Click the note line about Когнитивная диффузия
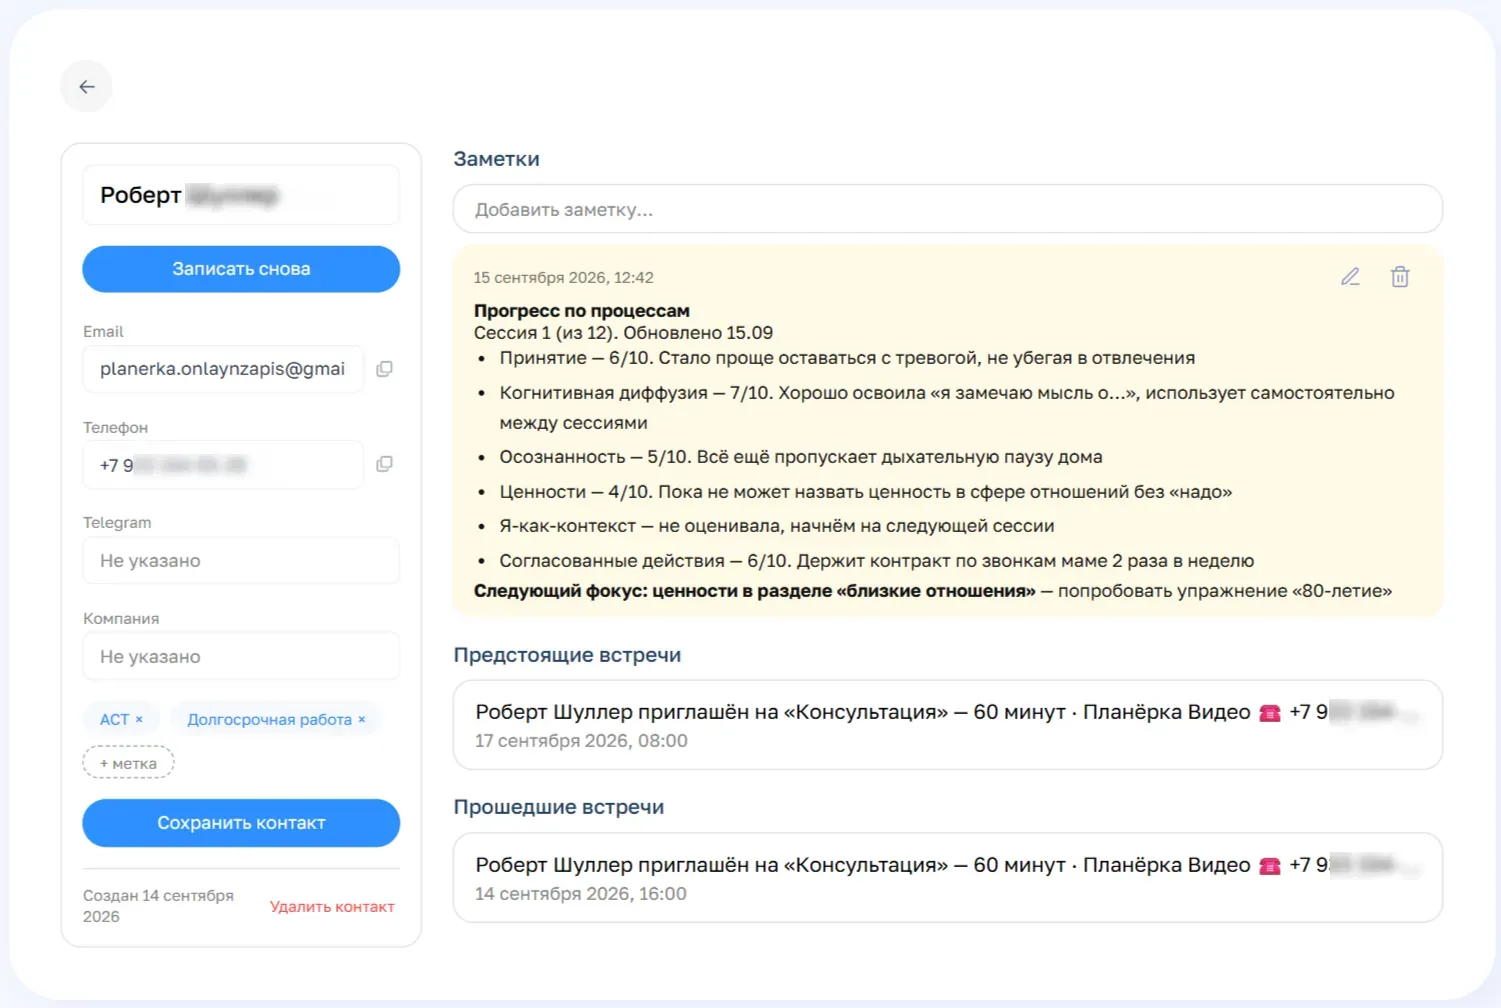Viewport: 1501px width, 1008px height. [947, 407]
